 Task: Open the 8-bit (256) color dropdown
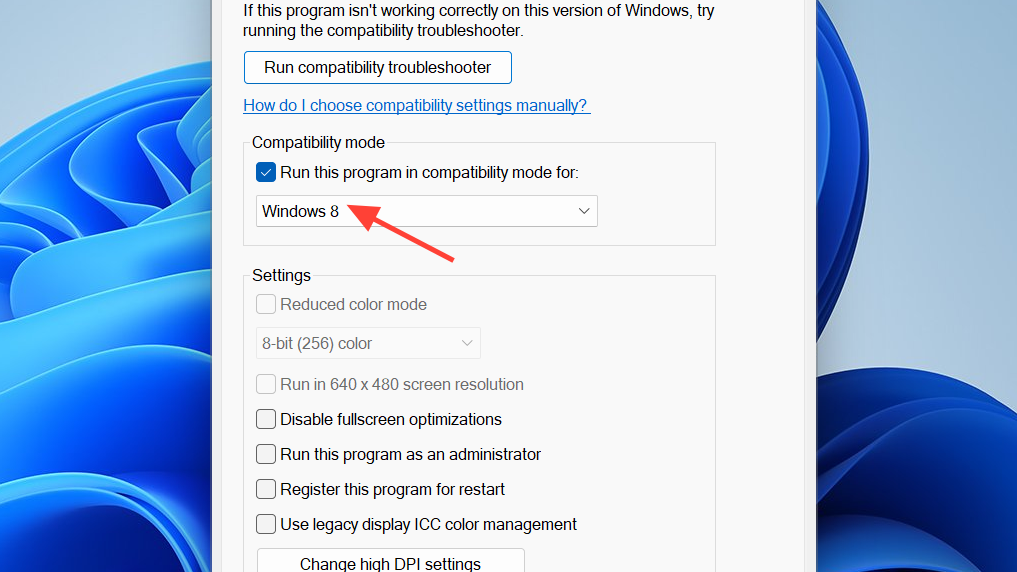[368, 343]
